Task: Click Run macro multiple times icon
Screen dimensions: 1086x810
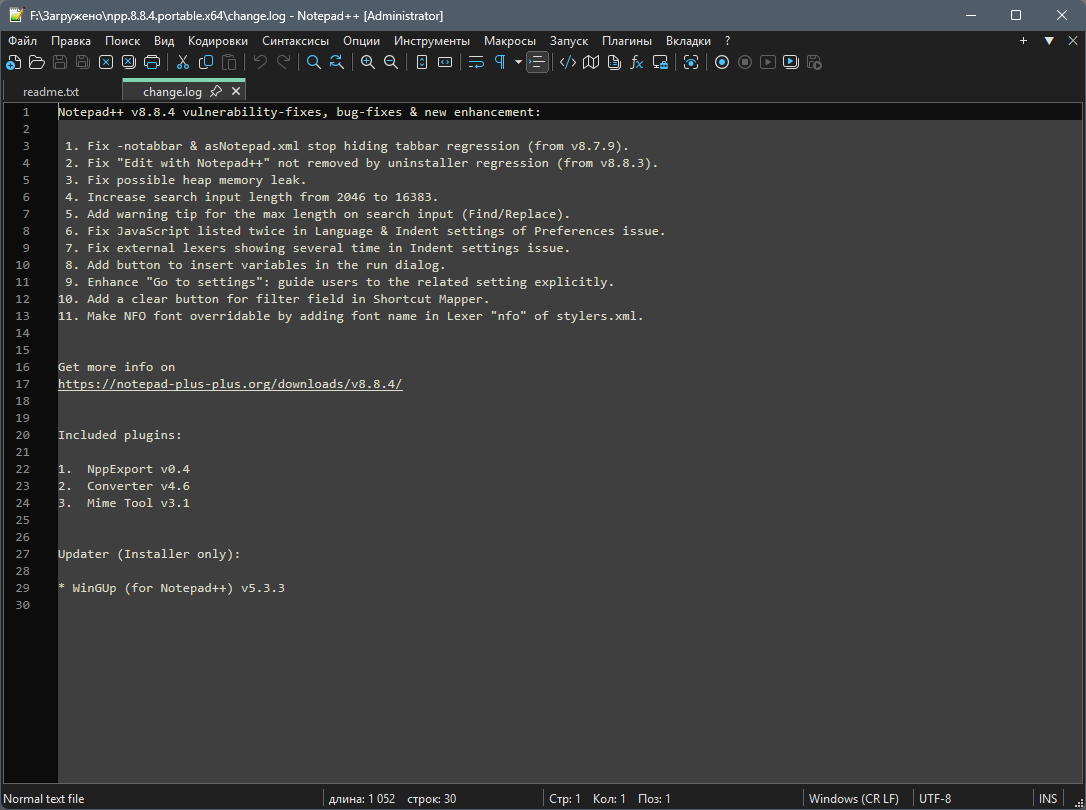Action: [x=790, y=62]
